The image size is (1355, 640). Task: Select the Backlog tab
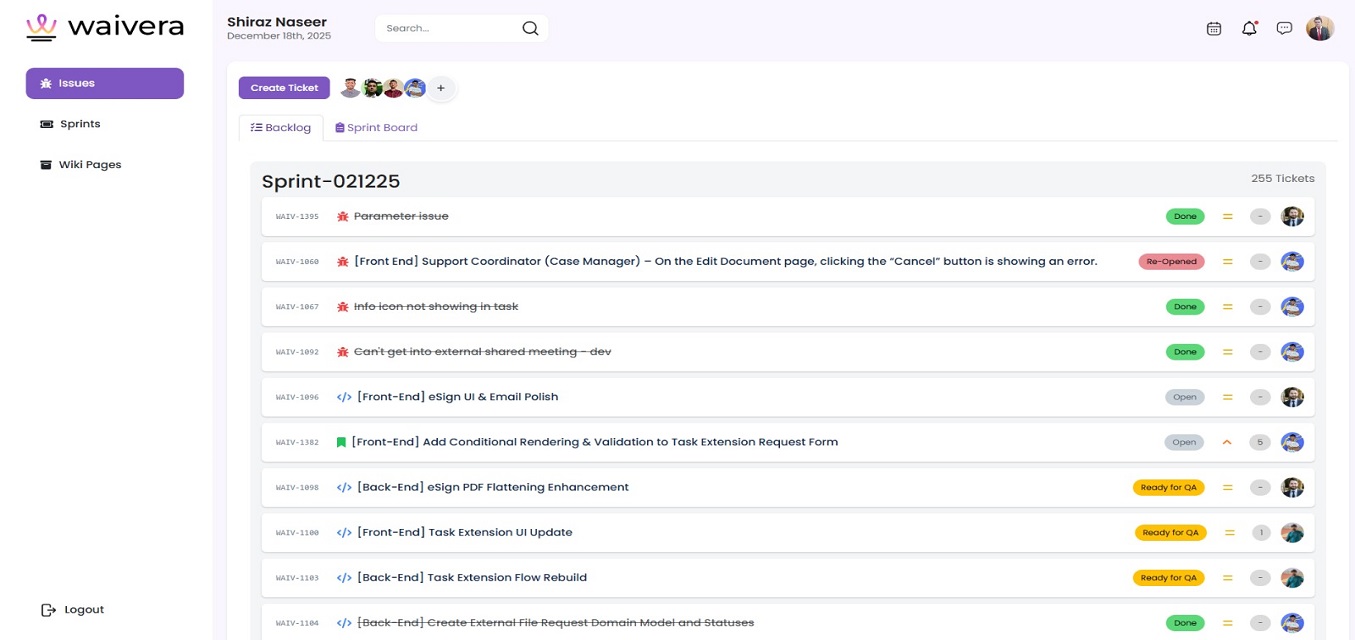[x=281, y=128]
